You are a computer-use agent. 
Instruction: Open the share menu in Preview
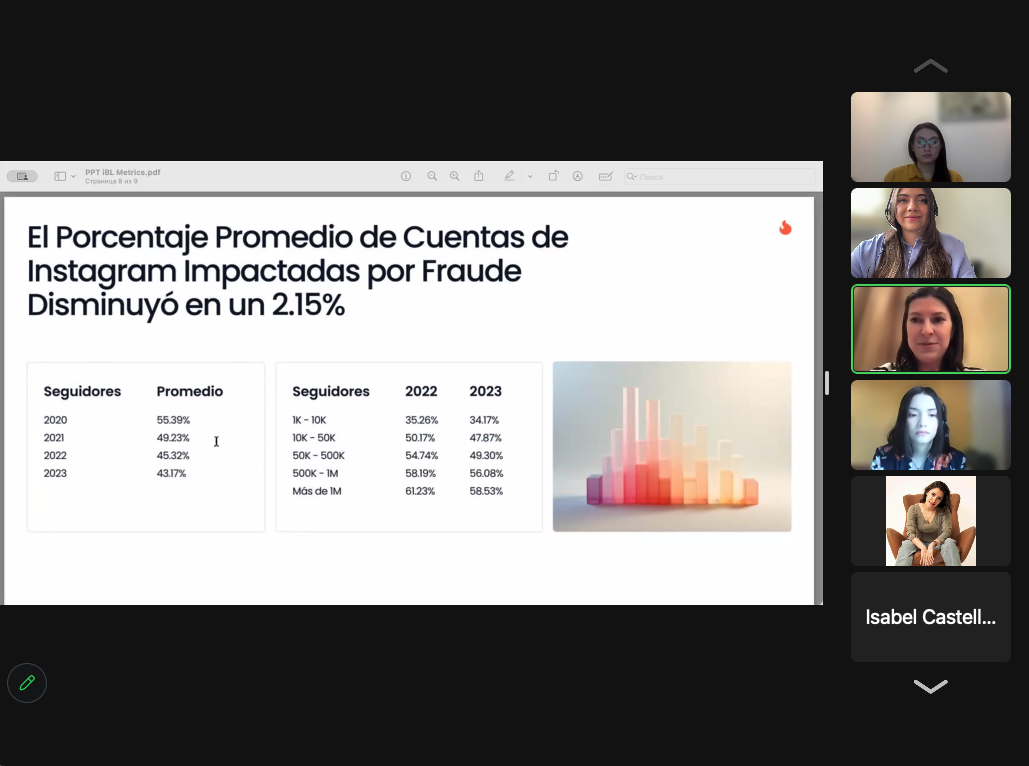[479, 176]
